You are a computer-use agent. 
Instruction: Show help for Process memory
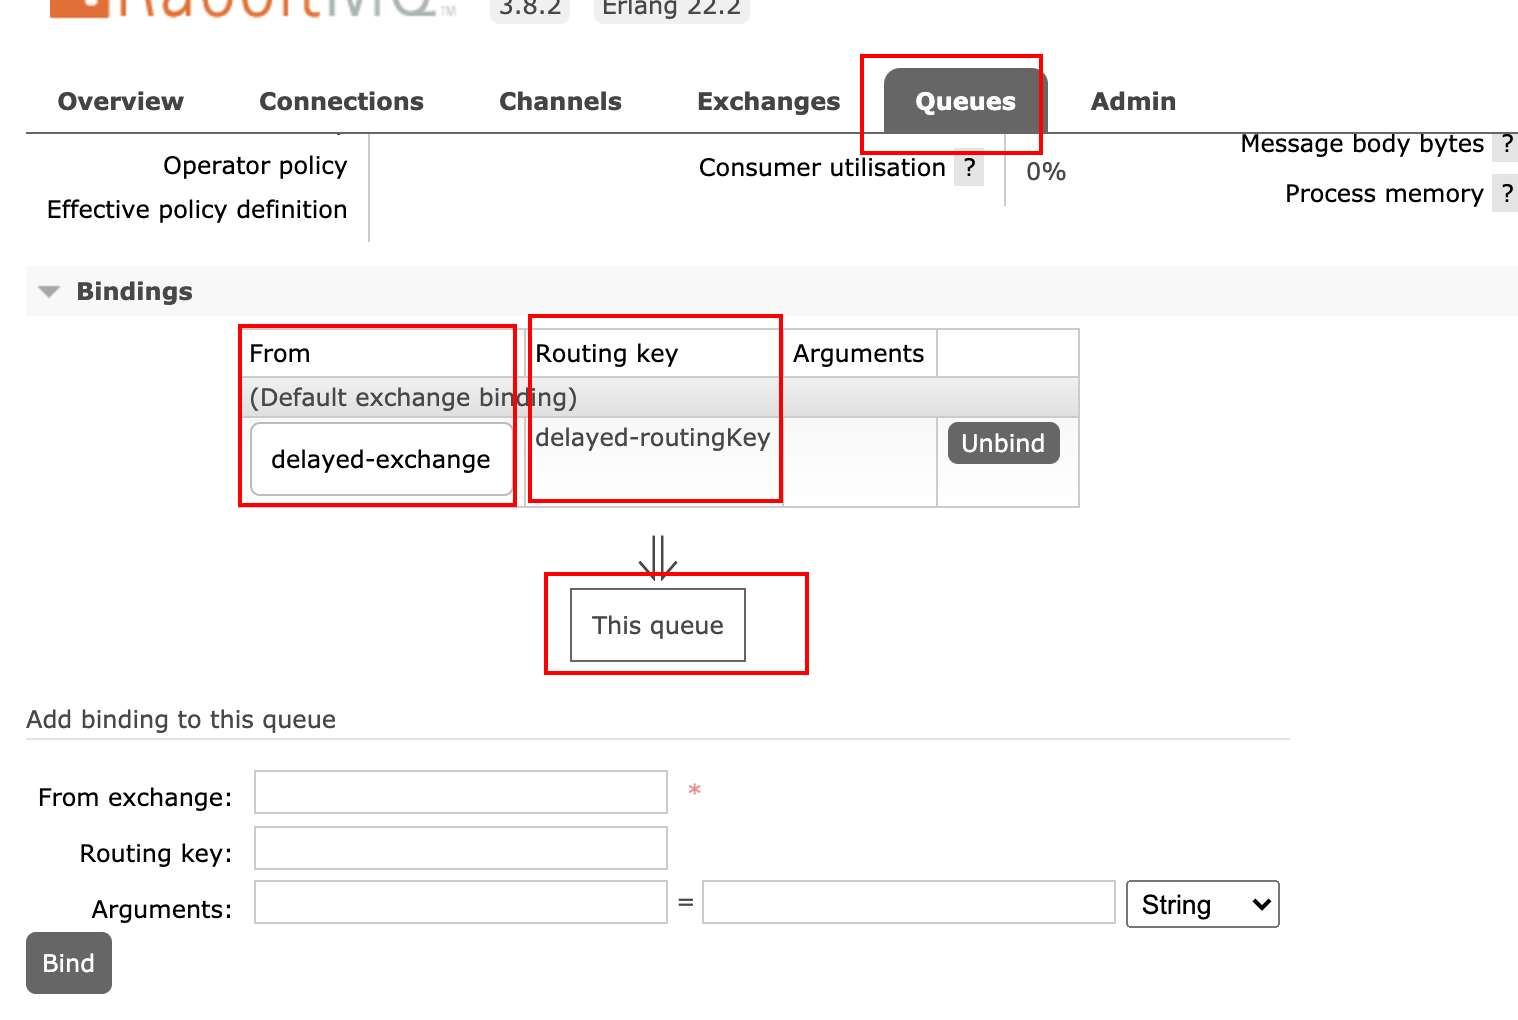tap(1506, 194)
